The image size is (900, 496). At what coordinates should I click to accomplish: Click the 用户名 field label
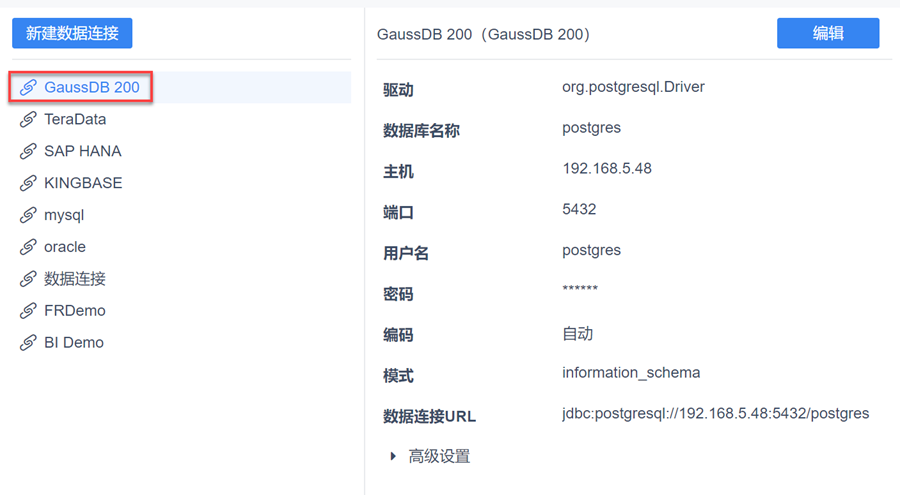click(x=406, y=254)
